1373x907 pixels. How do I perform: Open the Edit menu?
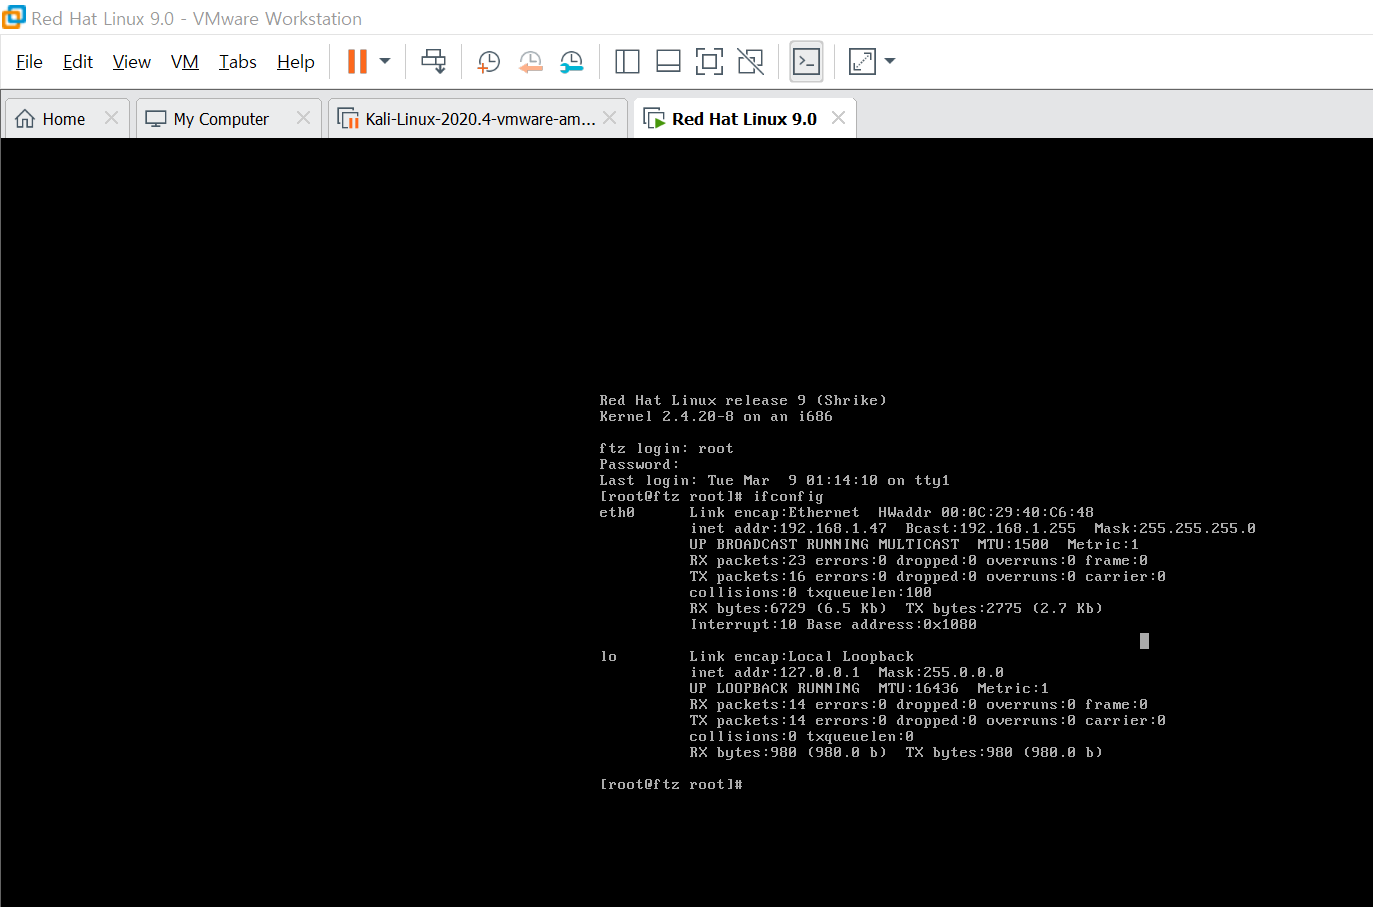click(x=77, y=62)
